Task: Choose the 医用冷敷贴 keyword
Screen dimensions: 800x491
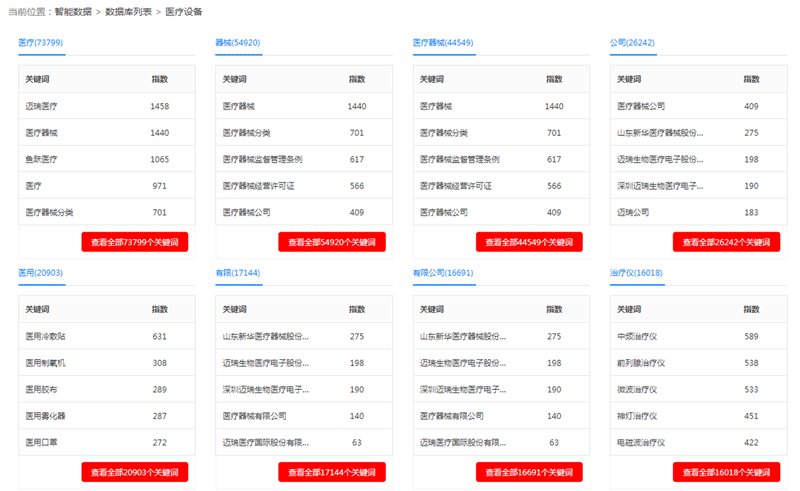Action: point(46,336)
